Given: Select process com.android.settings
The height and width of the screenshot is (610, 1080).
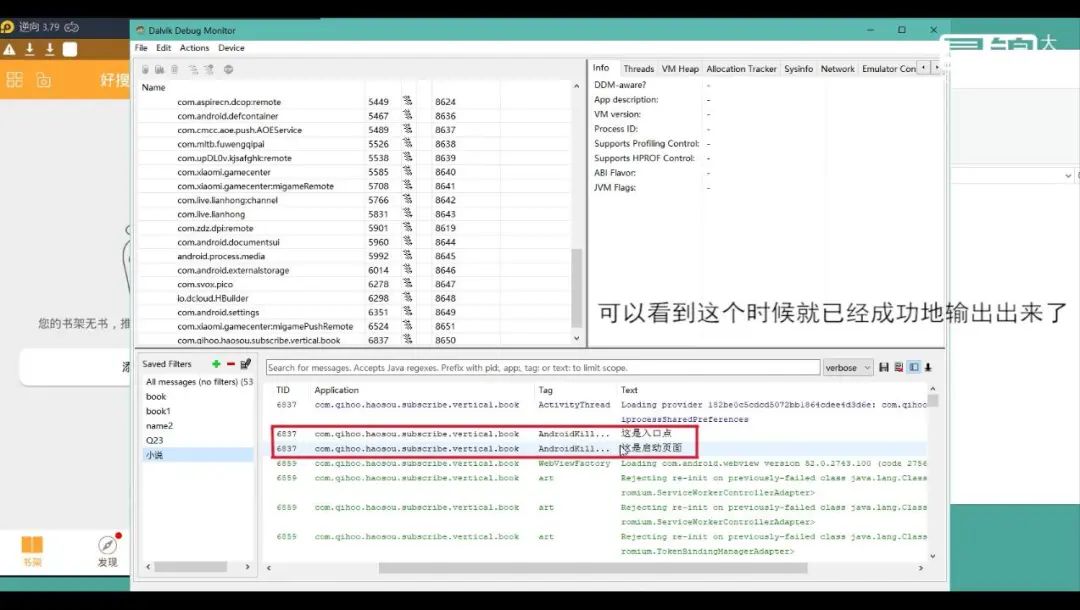Looking at the screenshot, I should coord(355,313).
